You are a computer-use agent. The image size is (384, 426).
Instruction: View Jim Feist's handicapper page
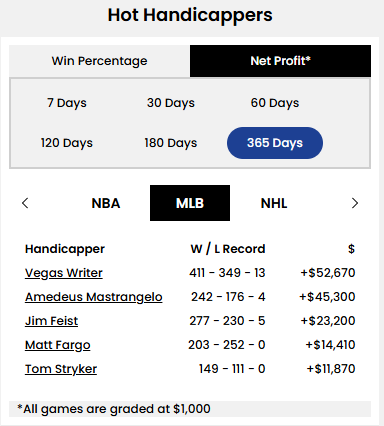point(51,321)
